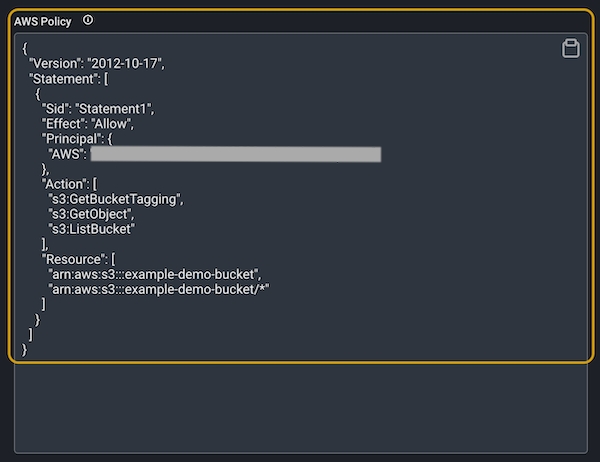Click the info icon beside AWS Policy
The height and width of the screenshot is (462, 600).
click(88, 20)
